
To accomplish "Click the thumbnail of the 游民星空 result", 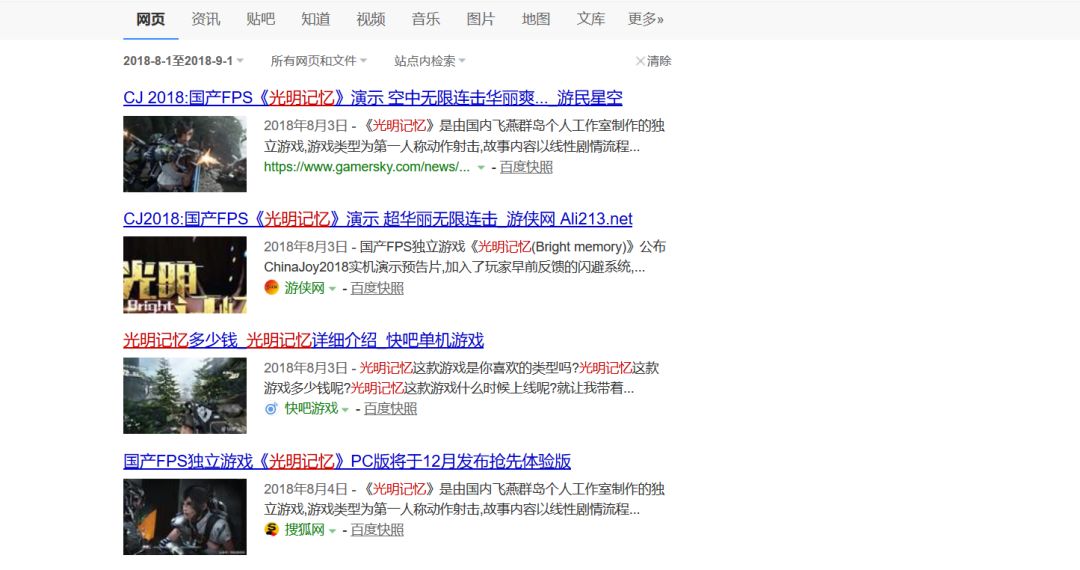I will (x=185, y=154).
